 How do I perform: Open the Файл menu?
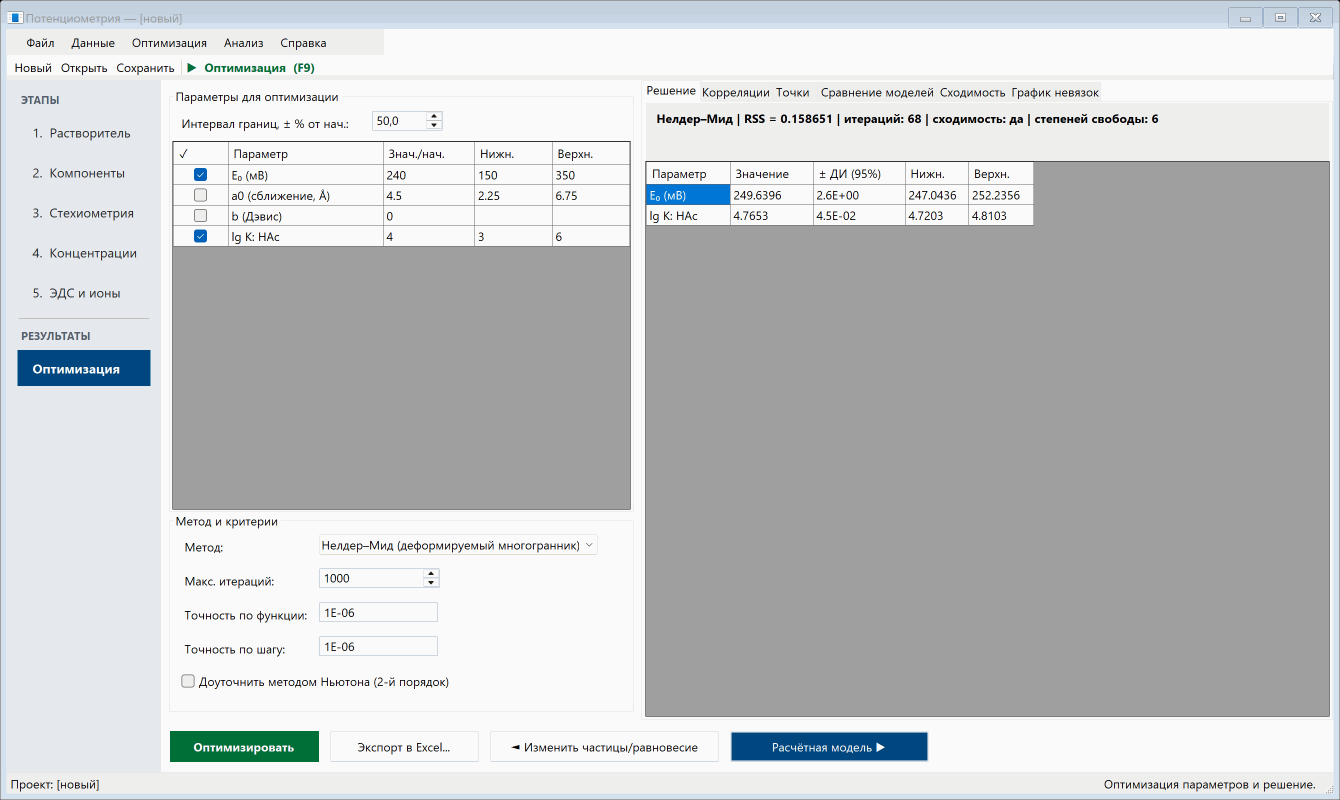click(x=40, y=43)
